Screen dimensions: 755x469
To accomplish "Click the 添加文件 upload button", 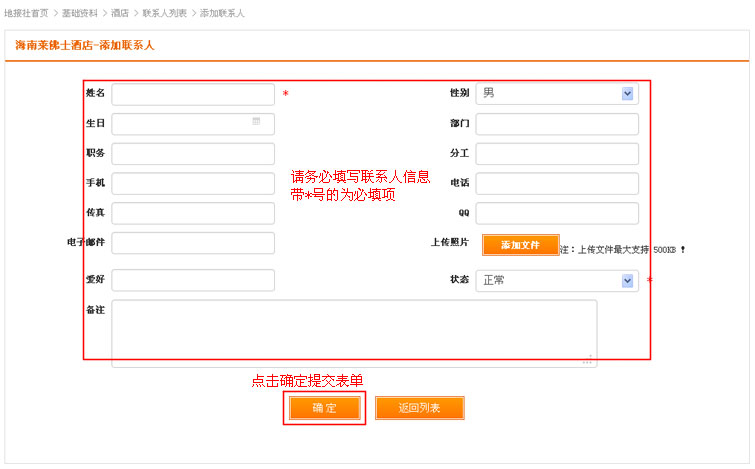I will click(x=519, y=245).
